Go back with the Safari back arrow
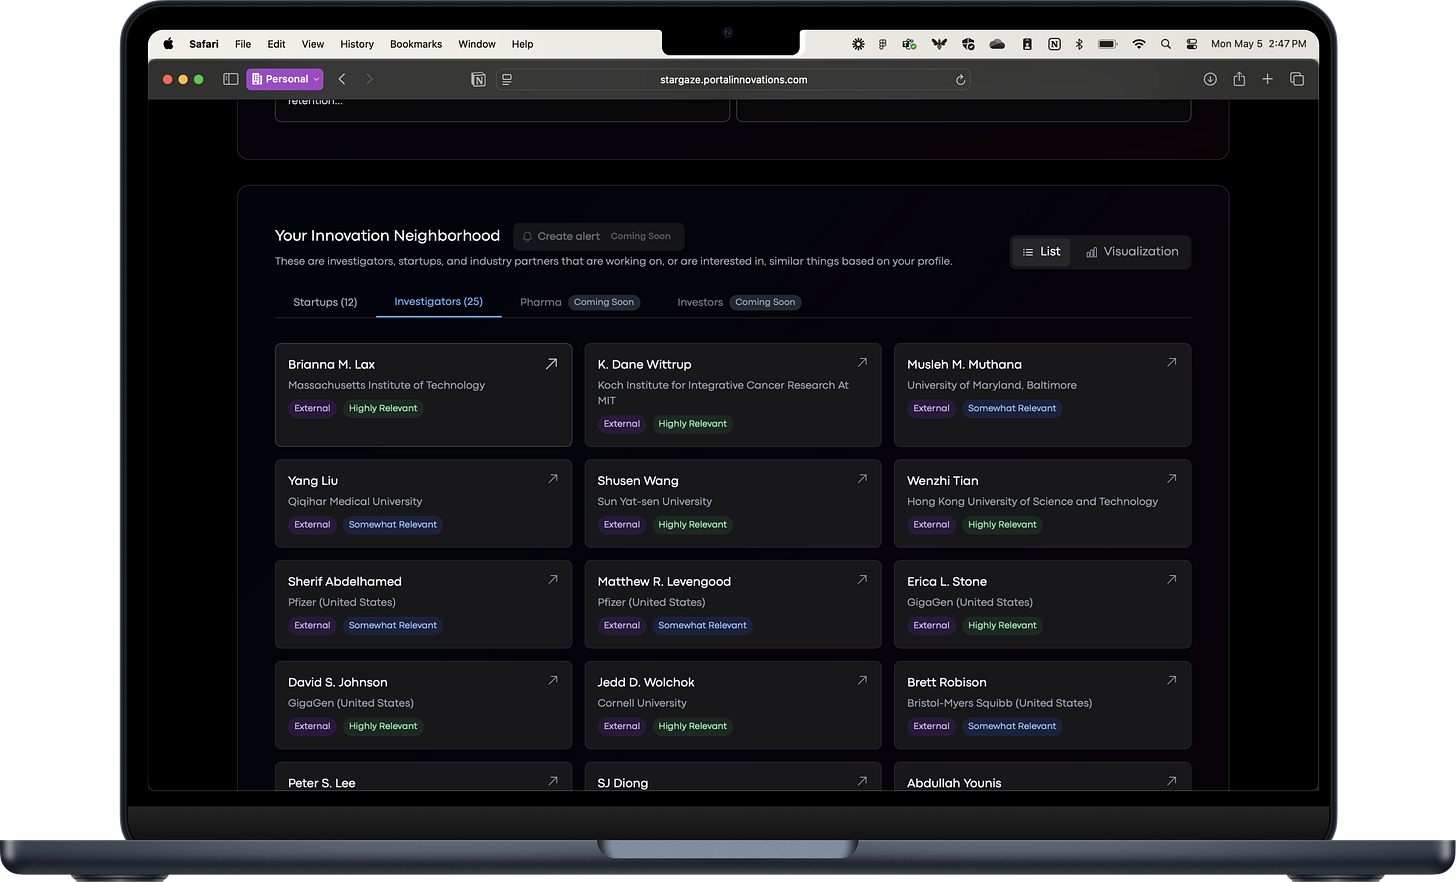Screen dimensions: 1456x882 (342, 79)
